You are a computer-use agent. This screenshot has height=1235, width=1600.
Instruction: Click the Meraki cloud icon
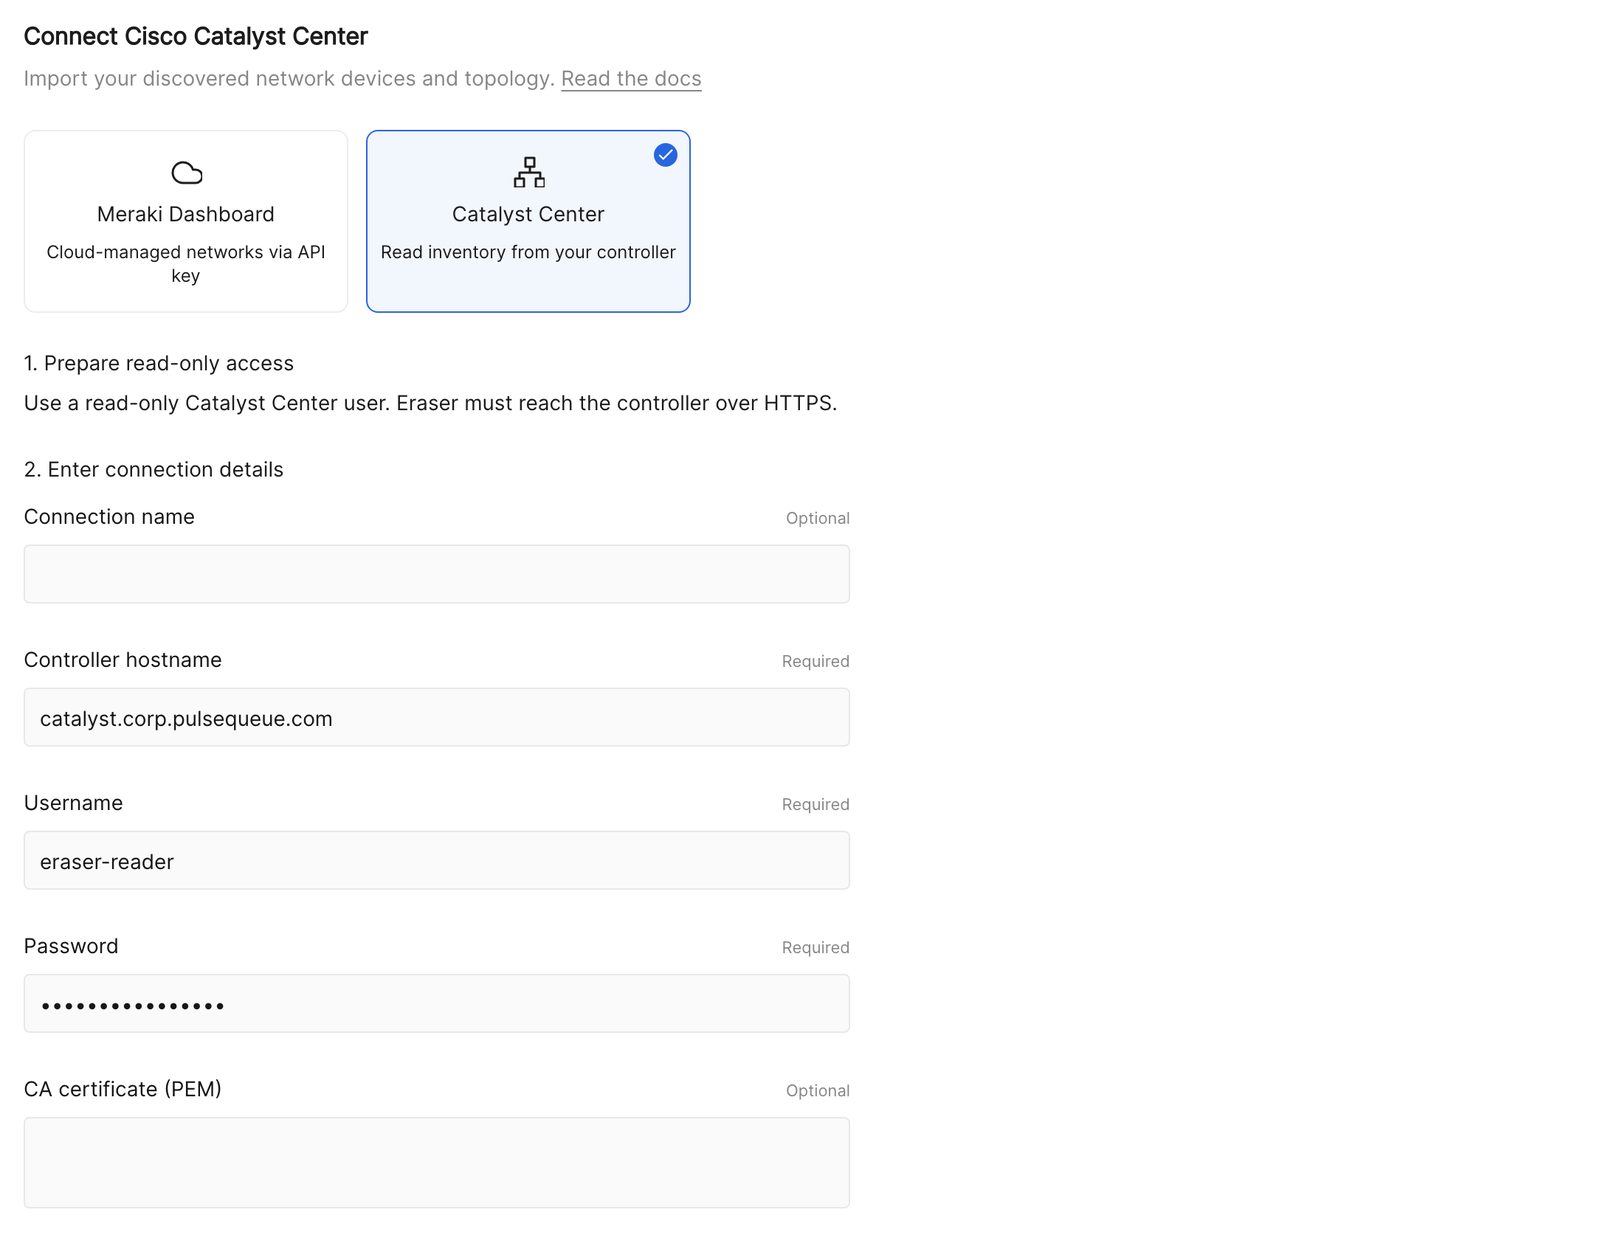186,173
